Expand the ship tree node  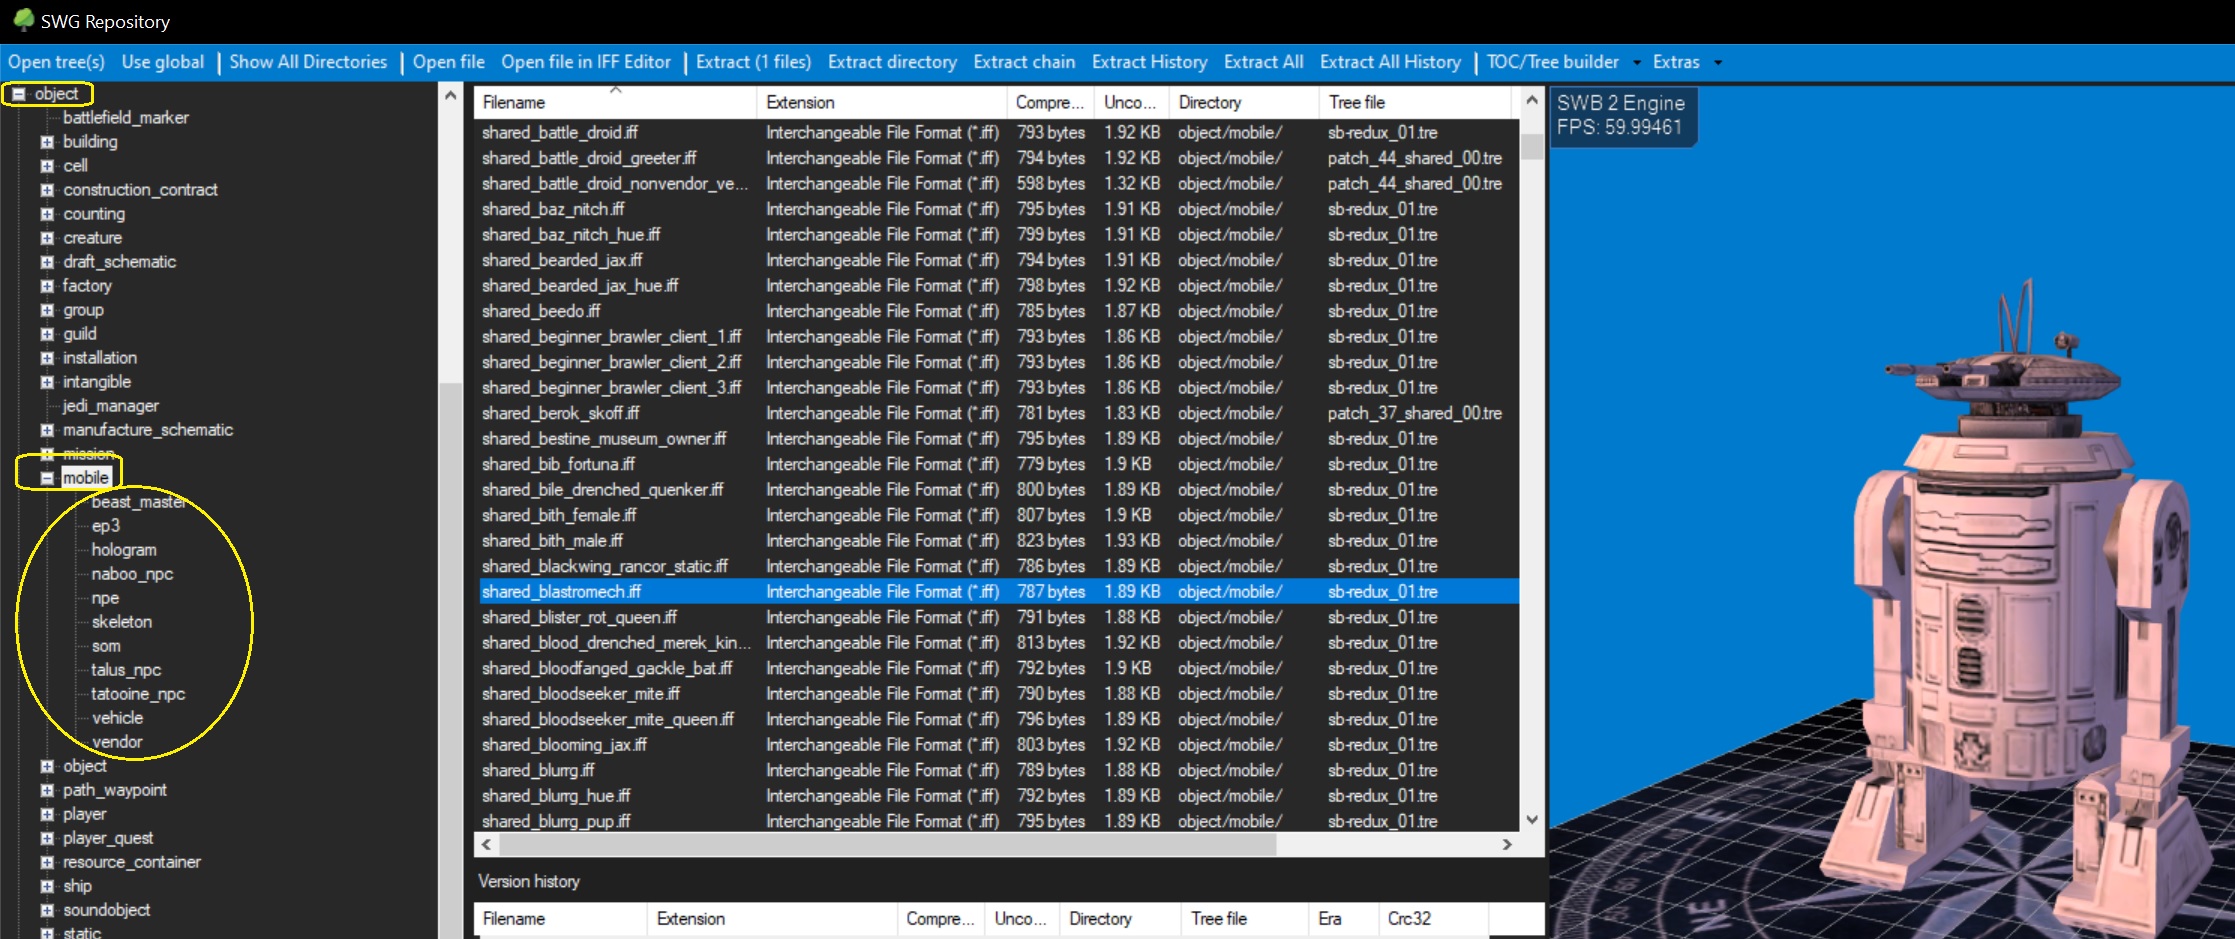(x=47, y=886)
